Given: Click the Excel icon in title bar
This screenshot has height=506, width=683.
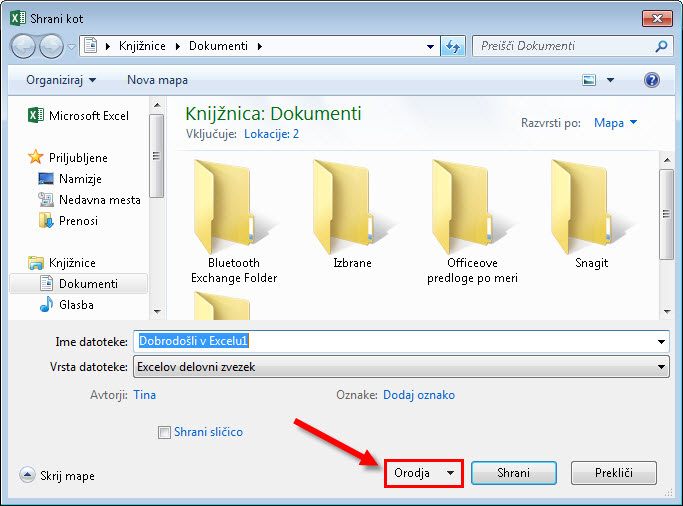Looking at the screenshot, I should pyautogui.click(x=17, y=18).
